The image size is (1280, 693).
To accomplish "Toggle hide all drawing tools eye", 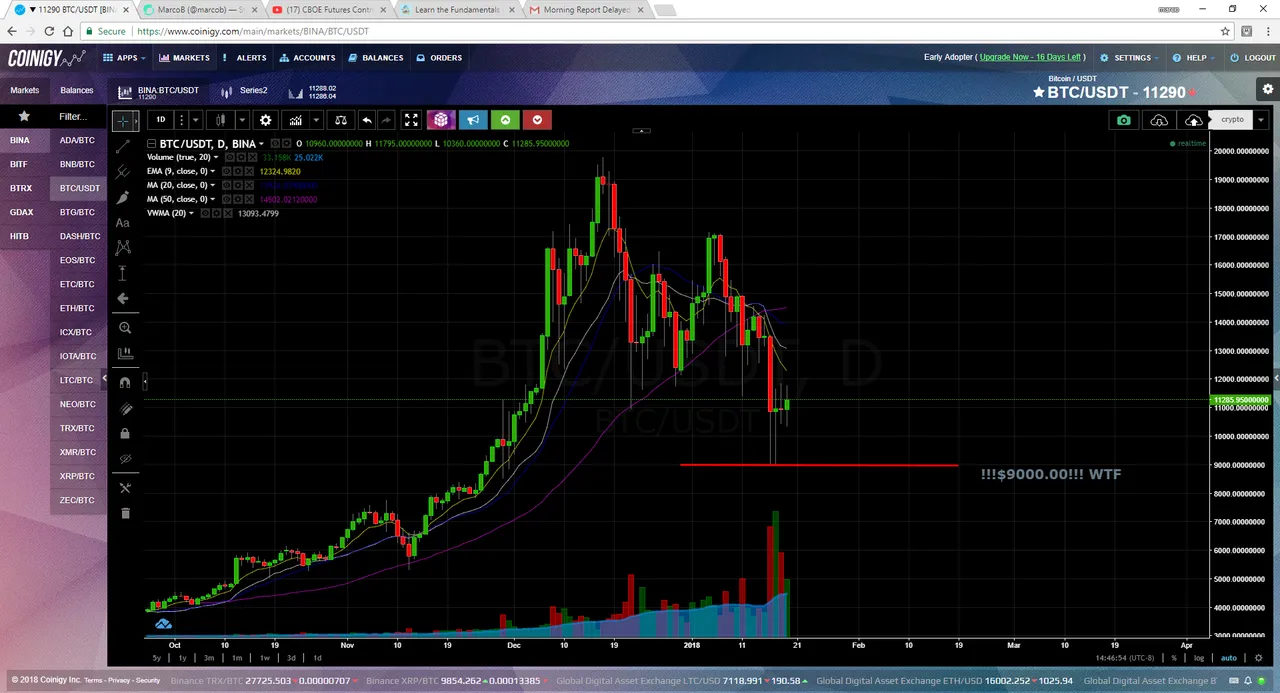I will coord(124,460).
